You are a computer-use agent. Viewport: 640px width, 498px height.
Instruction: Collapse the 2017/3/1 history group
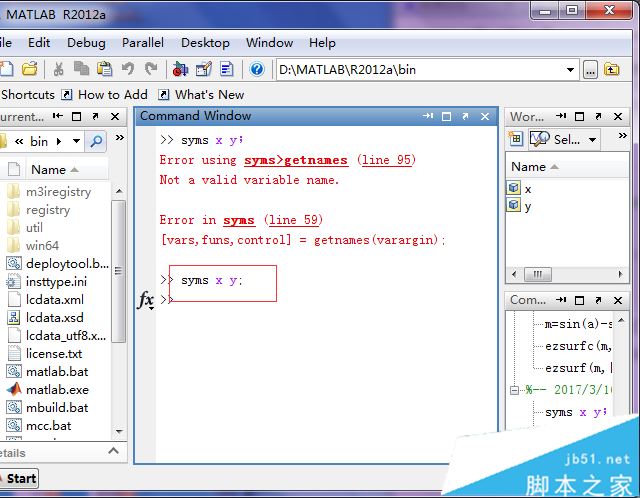514,390
